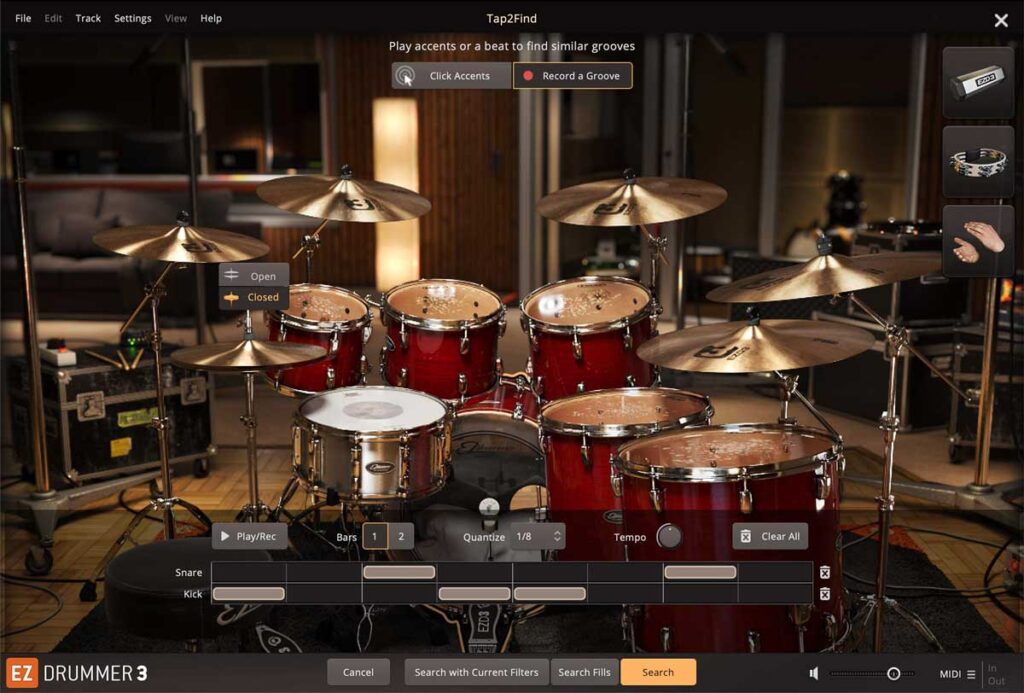Choose the hand claps sidebar icon
1024x693 pixels.
[978, 238]
